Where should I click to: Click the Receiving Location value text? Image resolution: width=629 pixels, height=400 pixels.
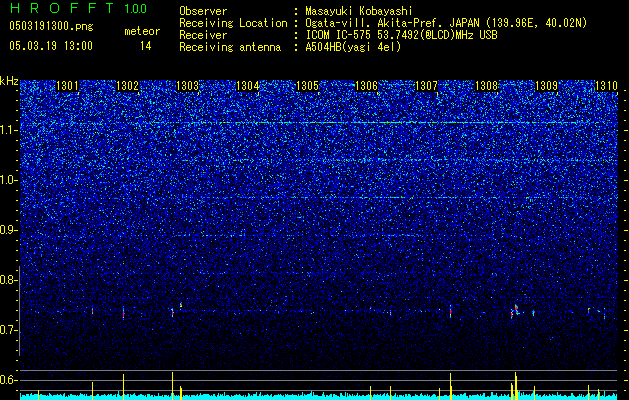pyautogui.click(x=446, y=23)
